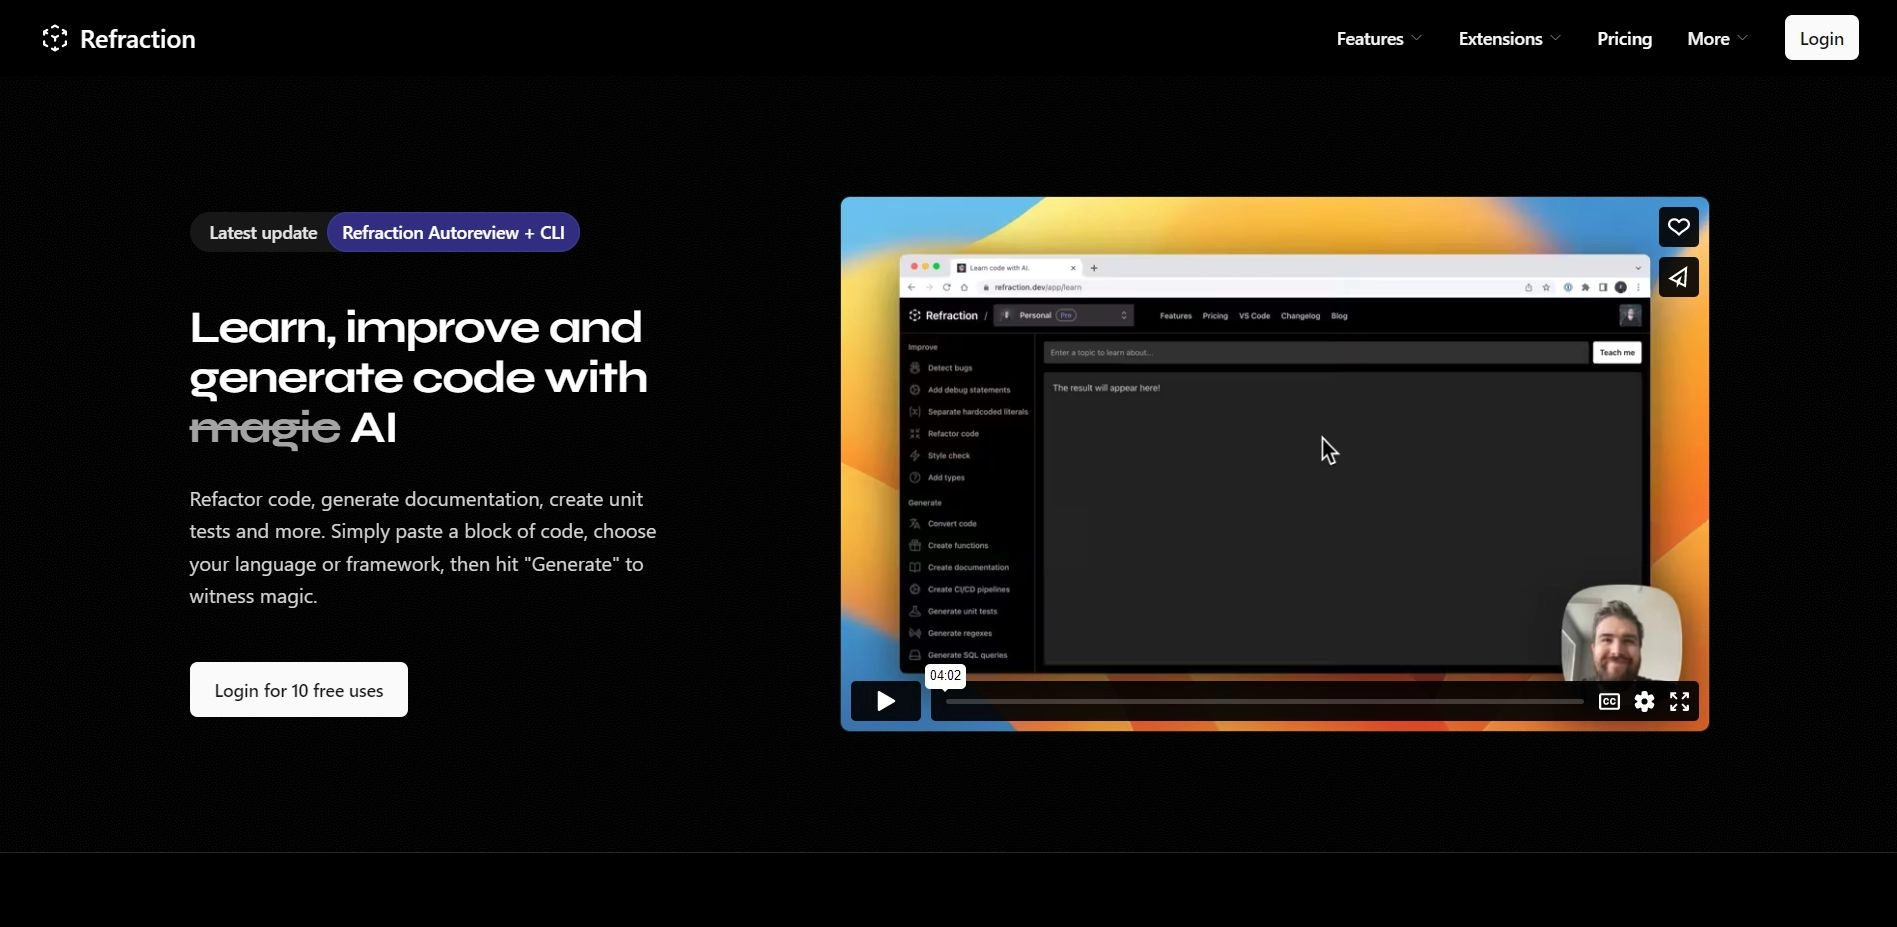Toggle closed captions on the video
The height and width of the screenshot is (927, 1897).
click(x=1608, y=701)
